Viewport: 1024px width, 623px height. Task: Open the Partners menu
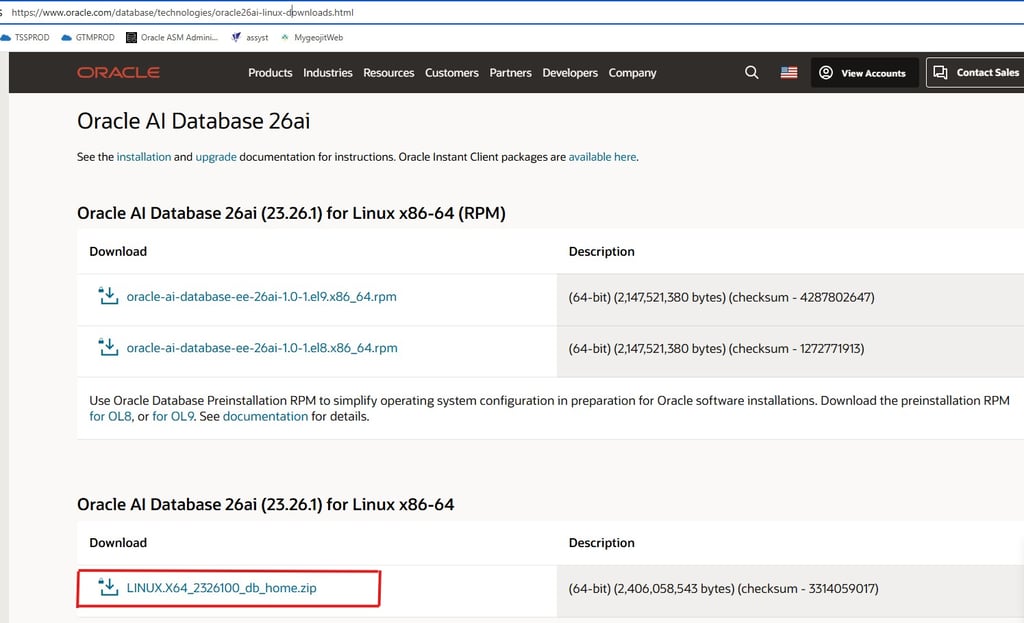(x=511, y=72)
